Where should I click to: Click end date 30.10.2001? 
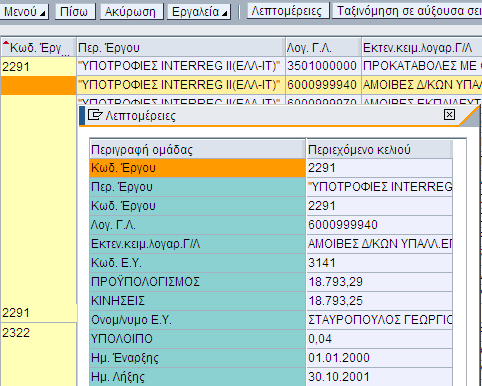coord(379,377)
